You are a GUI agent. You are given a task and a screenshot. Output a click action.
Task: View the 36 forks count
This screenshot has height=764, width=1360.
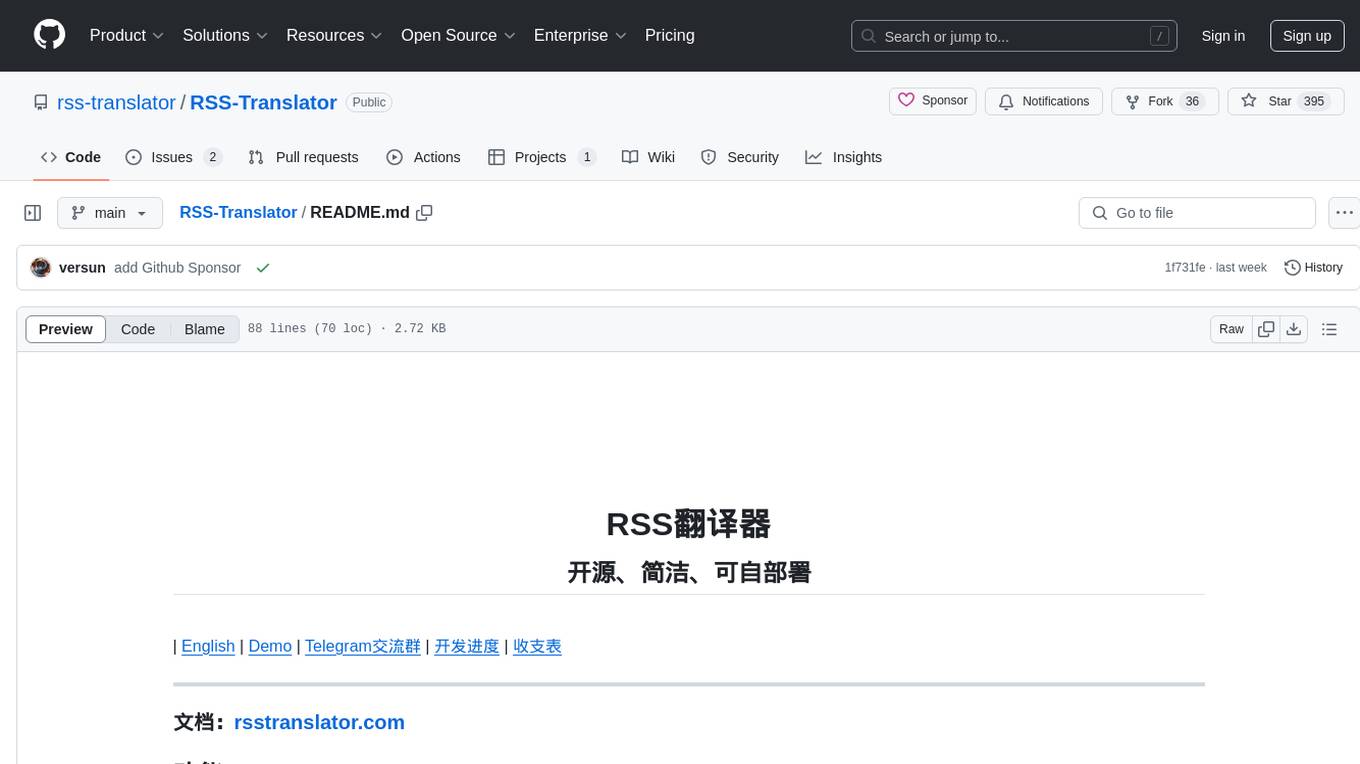click(x=1191, y=102)
